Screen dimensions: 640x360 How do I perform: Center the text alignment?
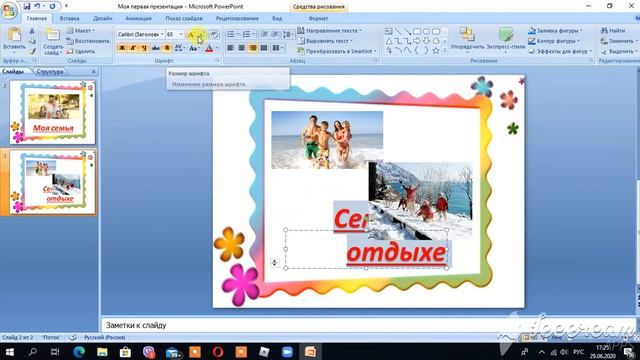(242, 48)
